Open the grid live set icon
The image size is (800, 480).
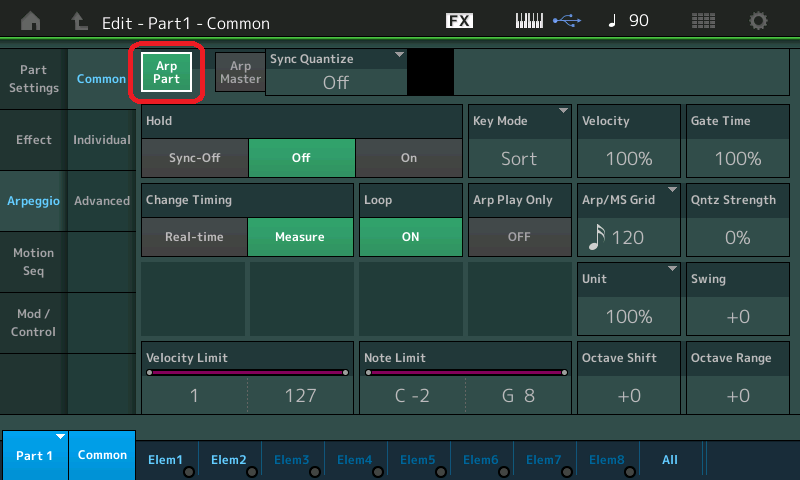point(703,21)
